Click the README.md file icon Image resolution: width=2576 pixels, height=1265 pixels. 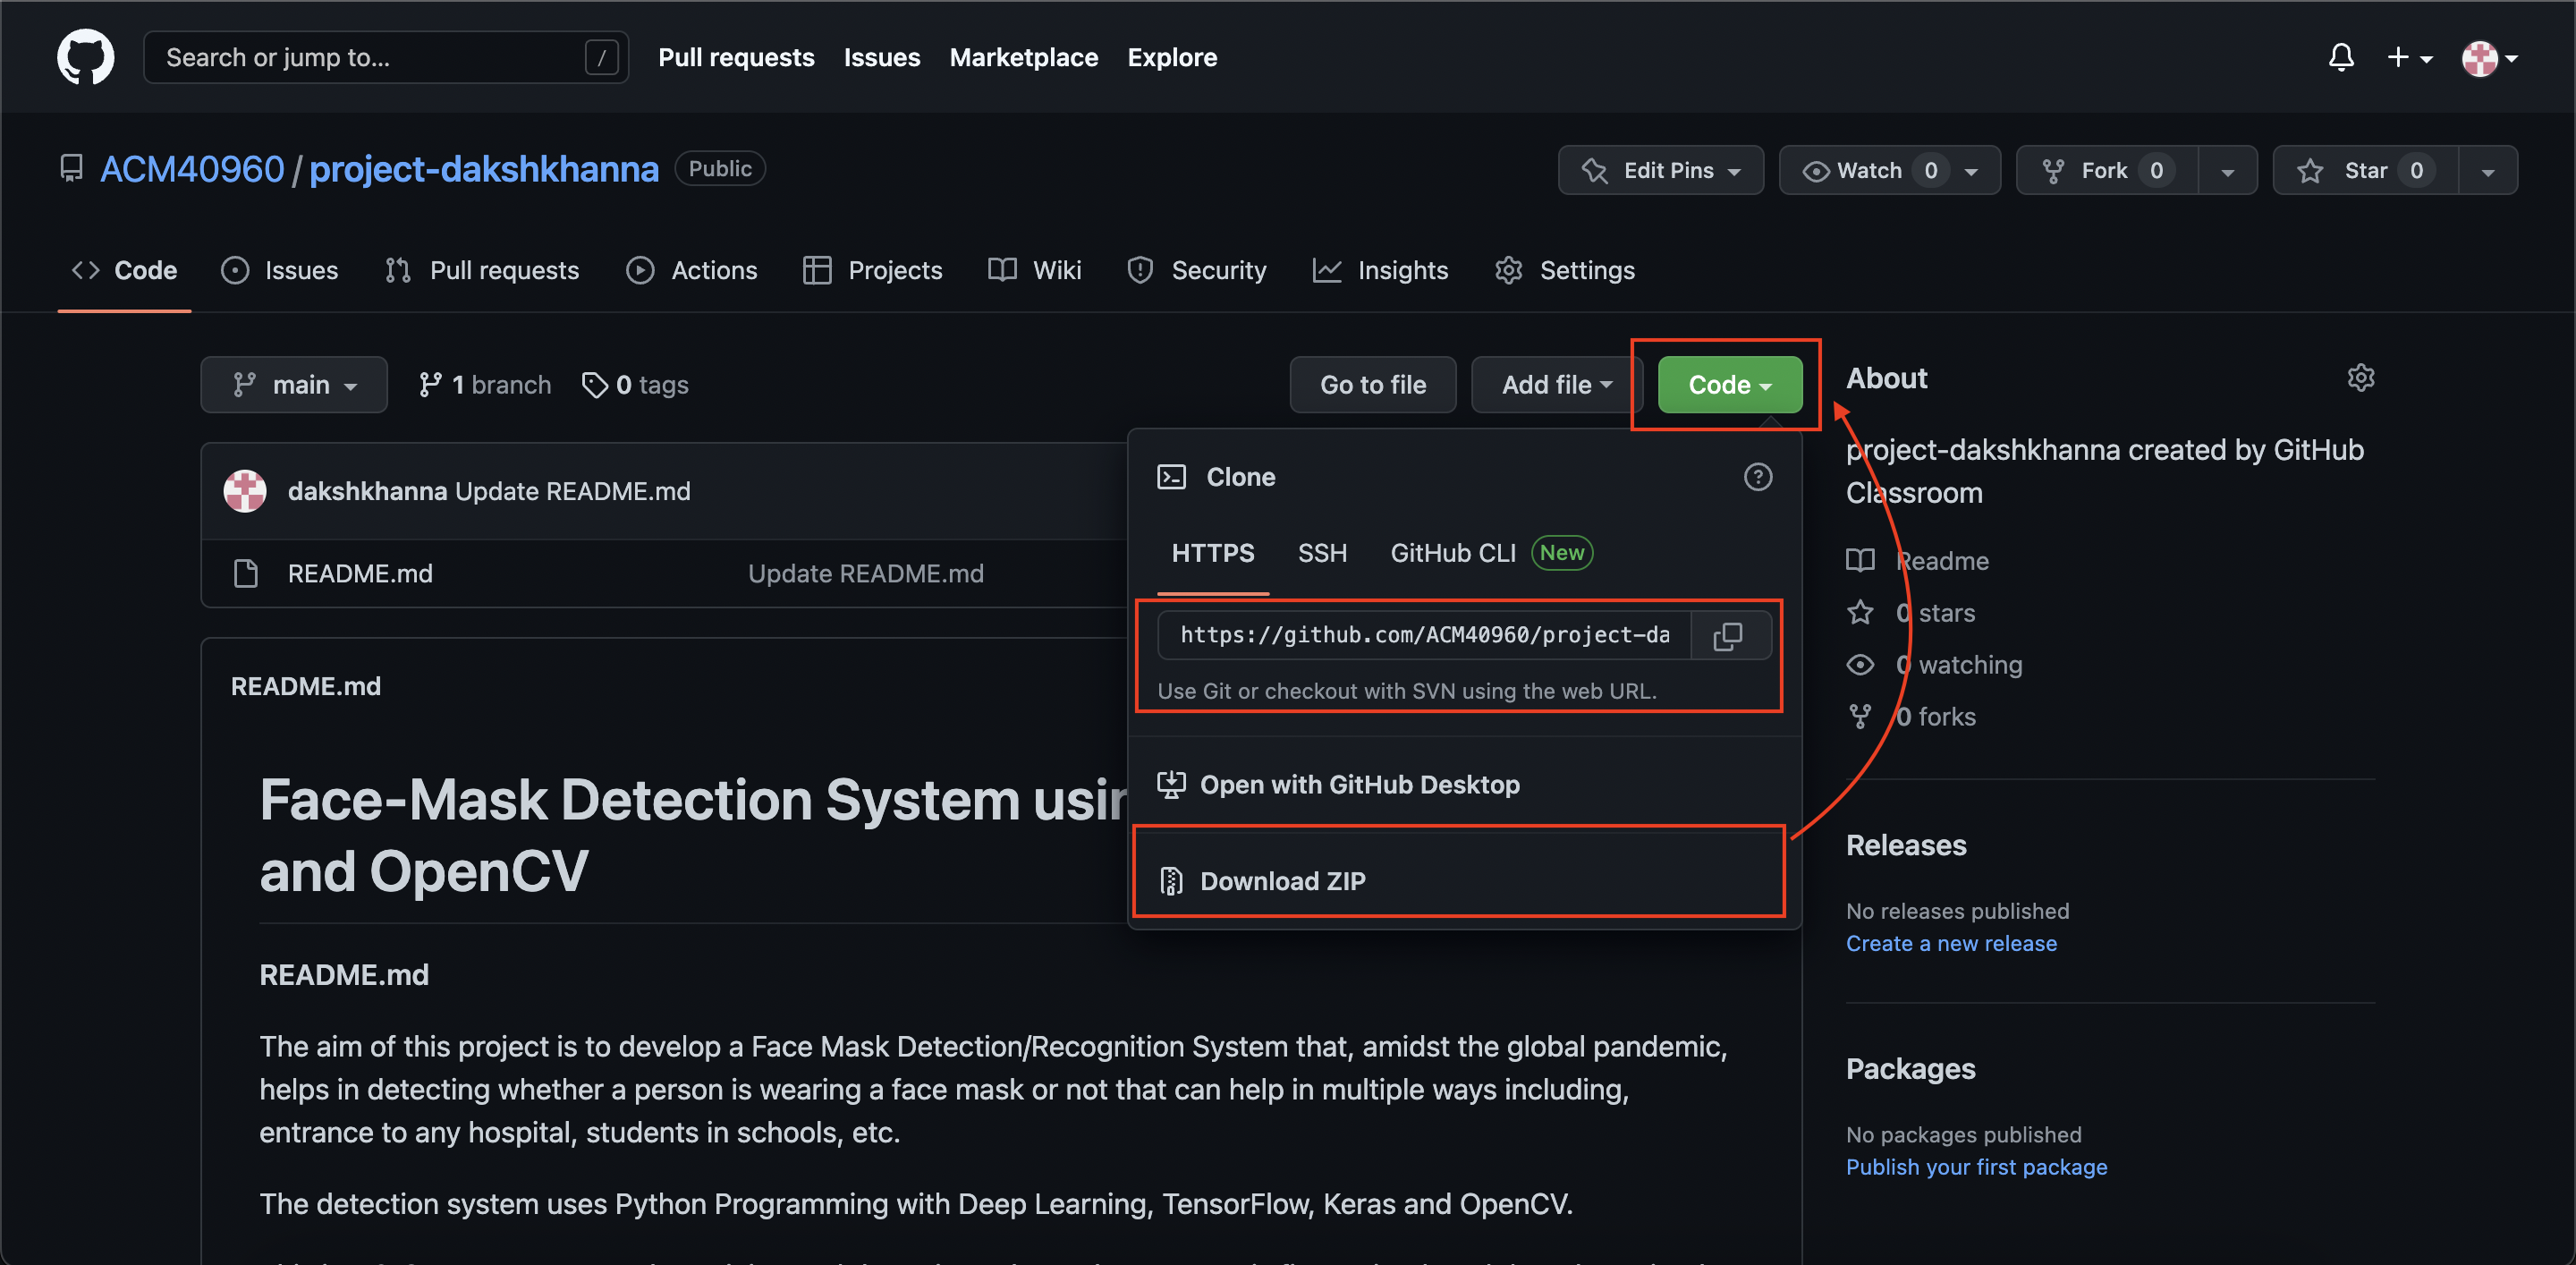point(245,573)
